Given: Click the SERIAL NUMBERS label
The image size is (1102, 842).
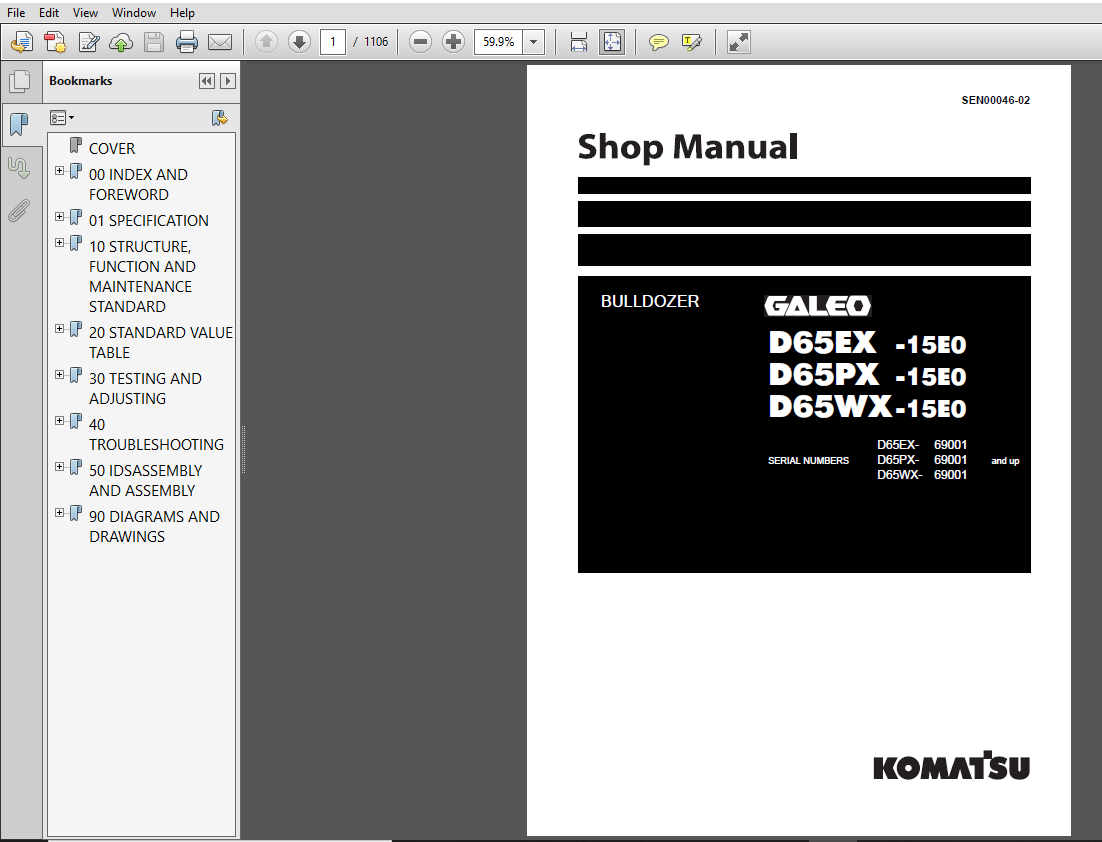Looking at the screenshot, I should [808, 460].
